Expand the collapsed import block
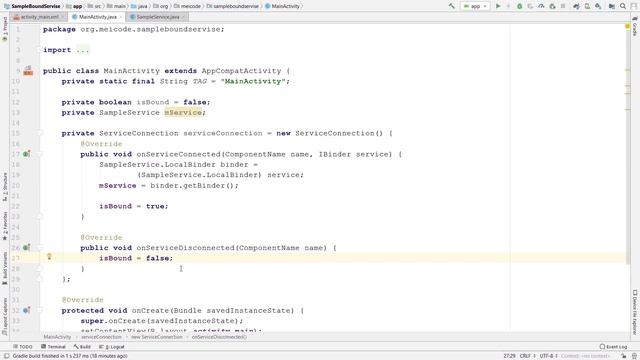The width and height of the screenshot is (640, 360). (83, 50)
